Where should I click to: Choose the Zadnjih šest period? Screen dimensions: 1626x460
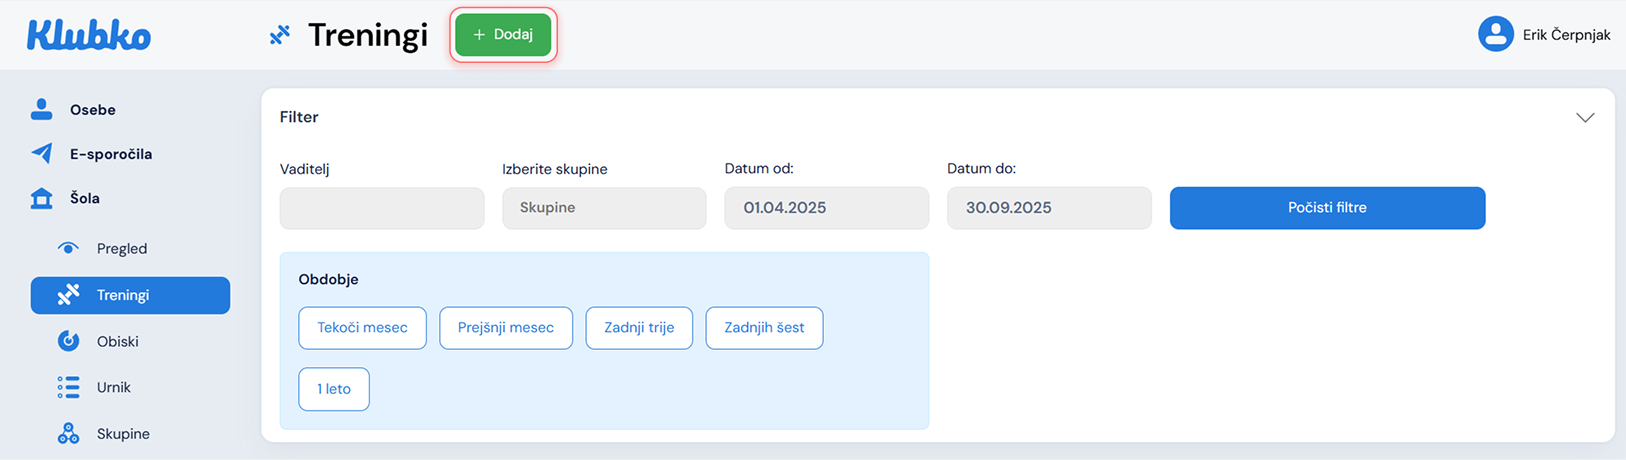(x=764, y=328)
